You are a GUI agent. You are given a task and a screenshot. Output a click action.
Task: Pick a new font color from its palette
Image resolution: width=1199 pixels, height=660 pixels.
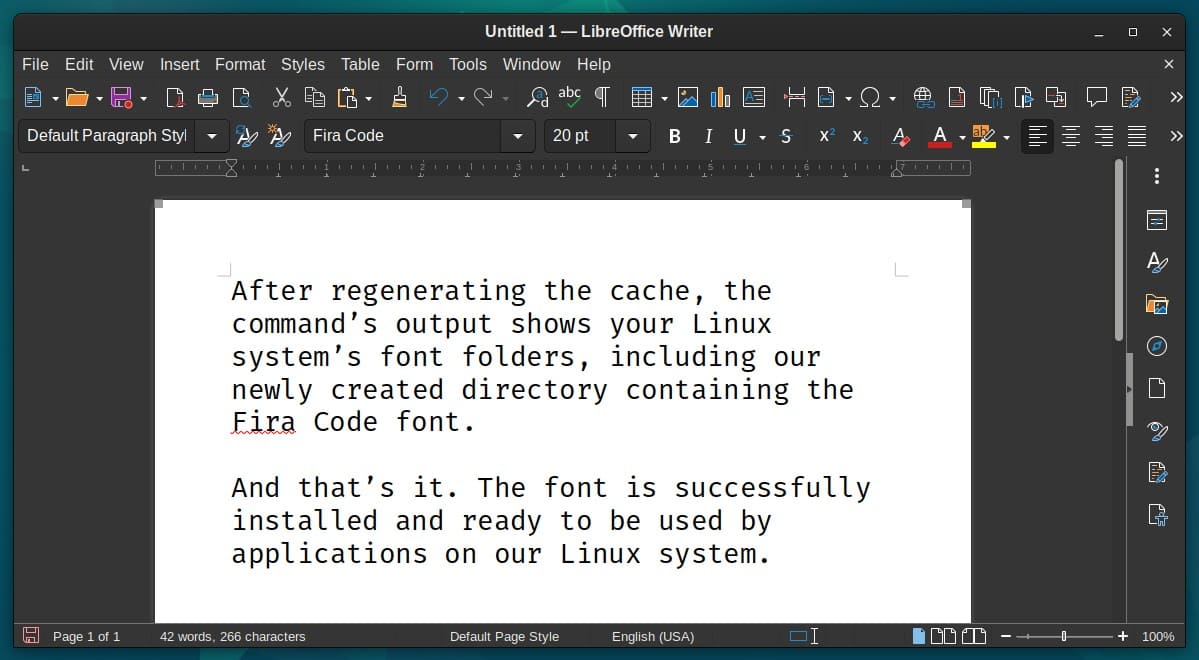tap(959, 136)
